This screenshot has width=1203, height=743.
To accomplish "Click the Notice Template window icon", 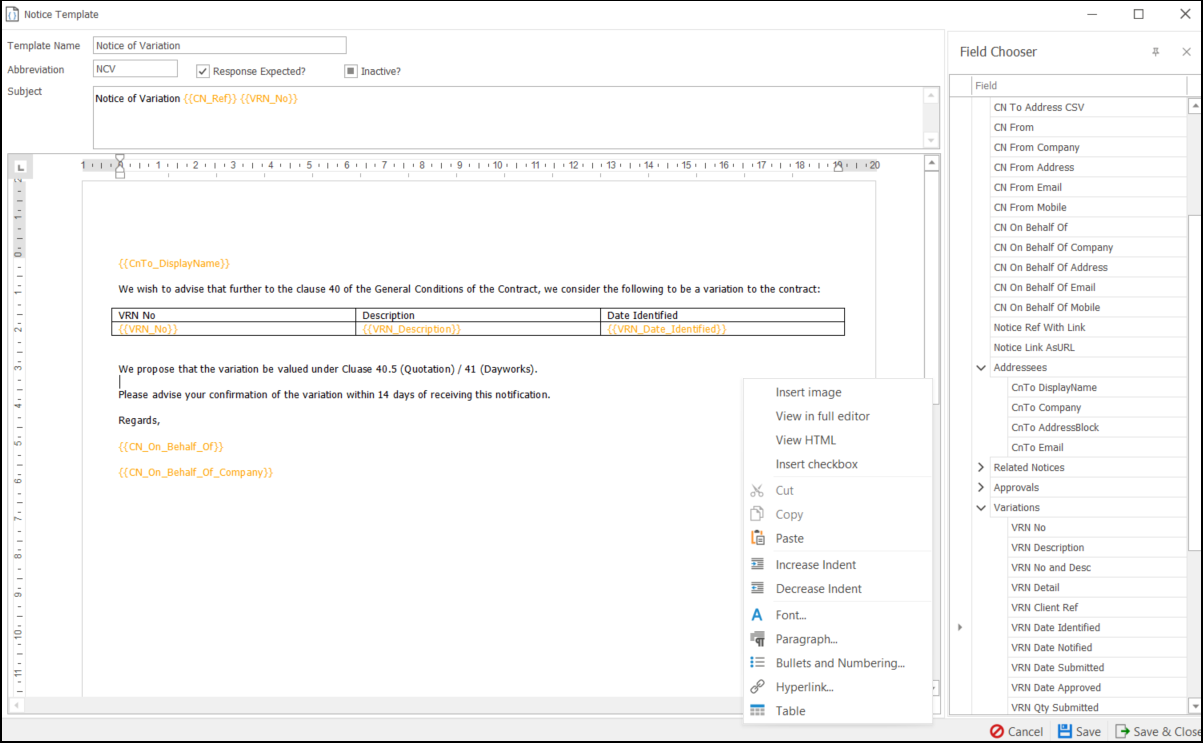I will click(x=12, y=14).
